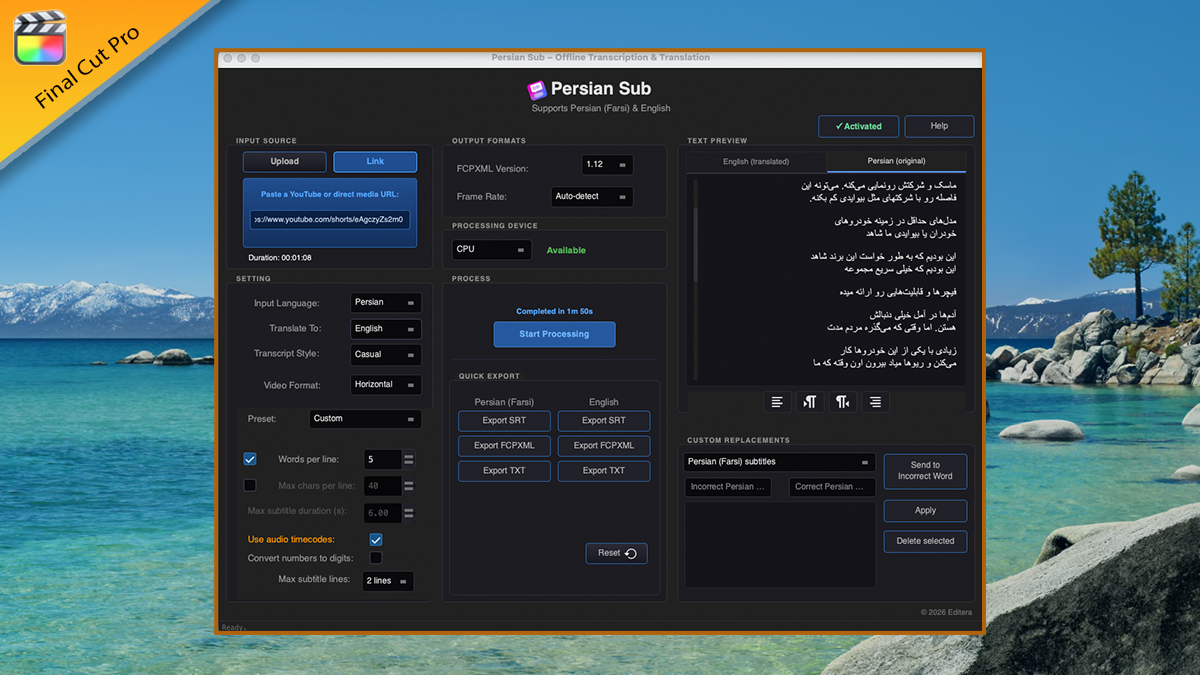This screenshot has width=1200, height=675.
Task: Export SRT for Persian (Farsi)
Action: 504,420
